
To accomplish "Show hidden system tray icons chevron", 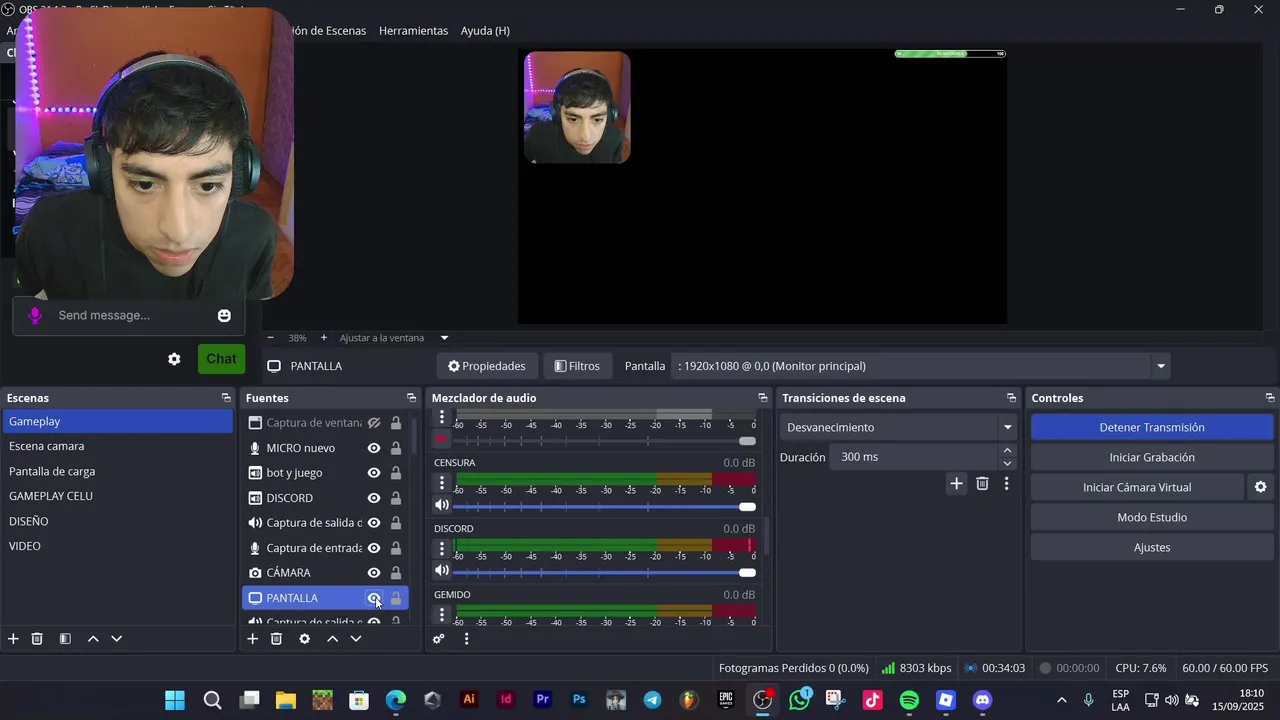I will pyautogui.click(x=1061, y=700).
